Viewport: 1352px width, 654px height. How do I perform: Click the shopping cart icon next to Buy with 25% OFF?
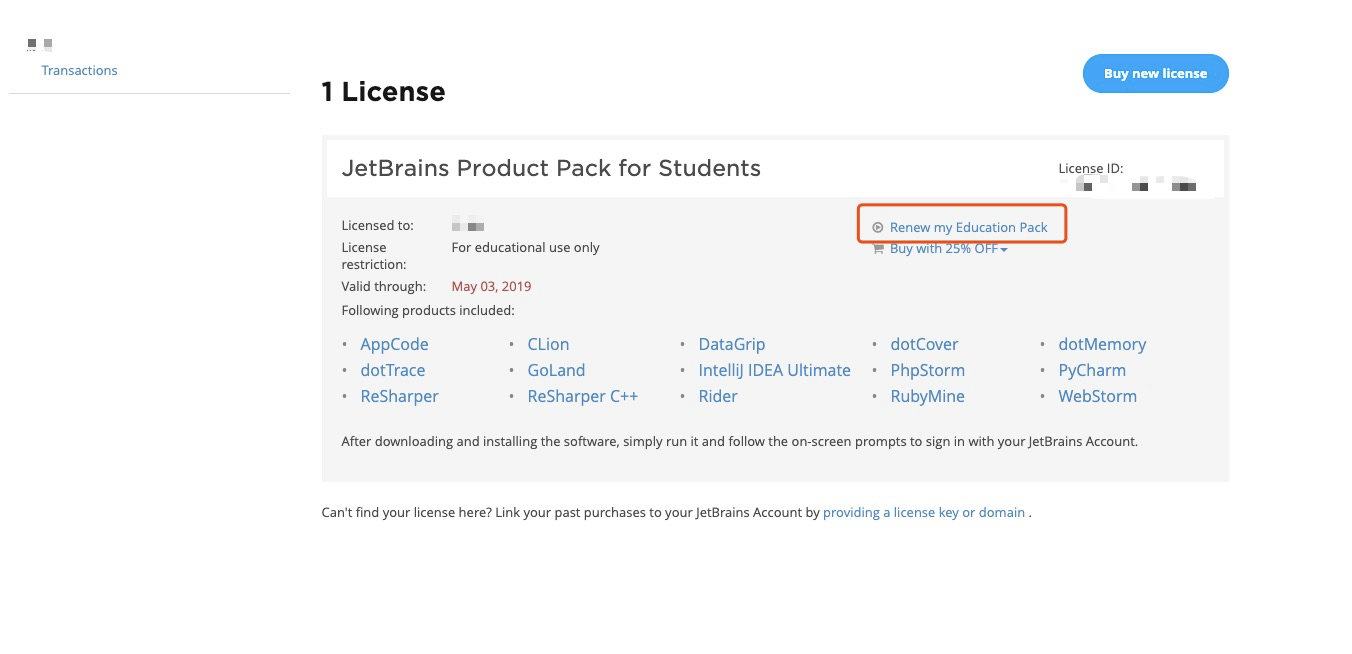[877, 248]
